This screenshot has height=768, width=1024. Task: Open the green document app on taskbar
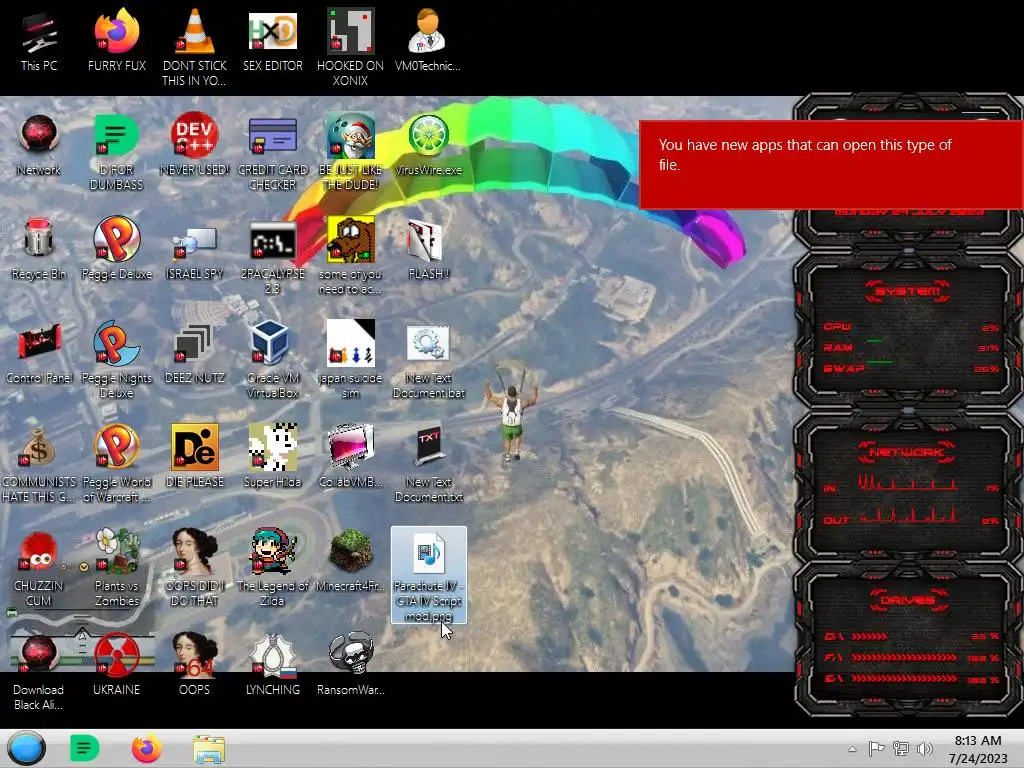click(x=84, y=748)
